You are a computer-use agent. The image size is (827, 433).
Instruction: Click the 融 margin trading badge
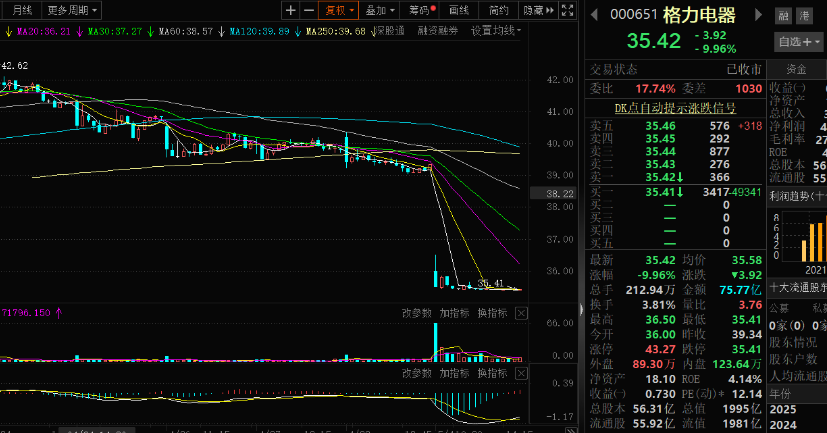click(784, 16)
